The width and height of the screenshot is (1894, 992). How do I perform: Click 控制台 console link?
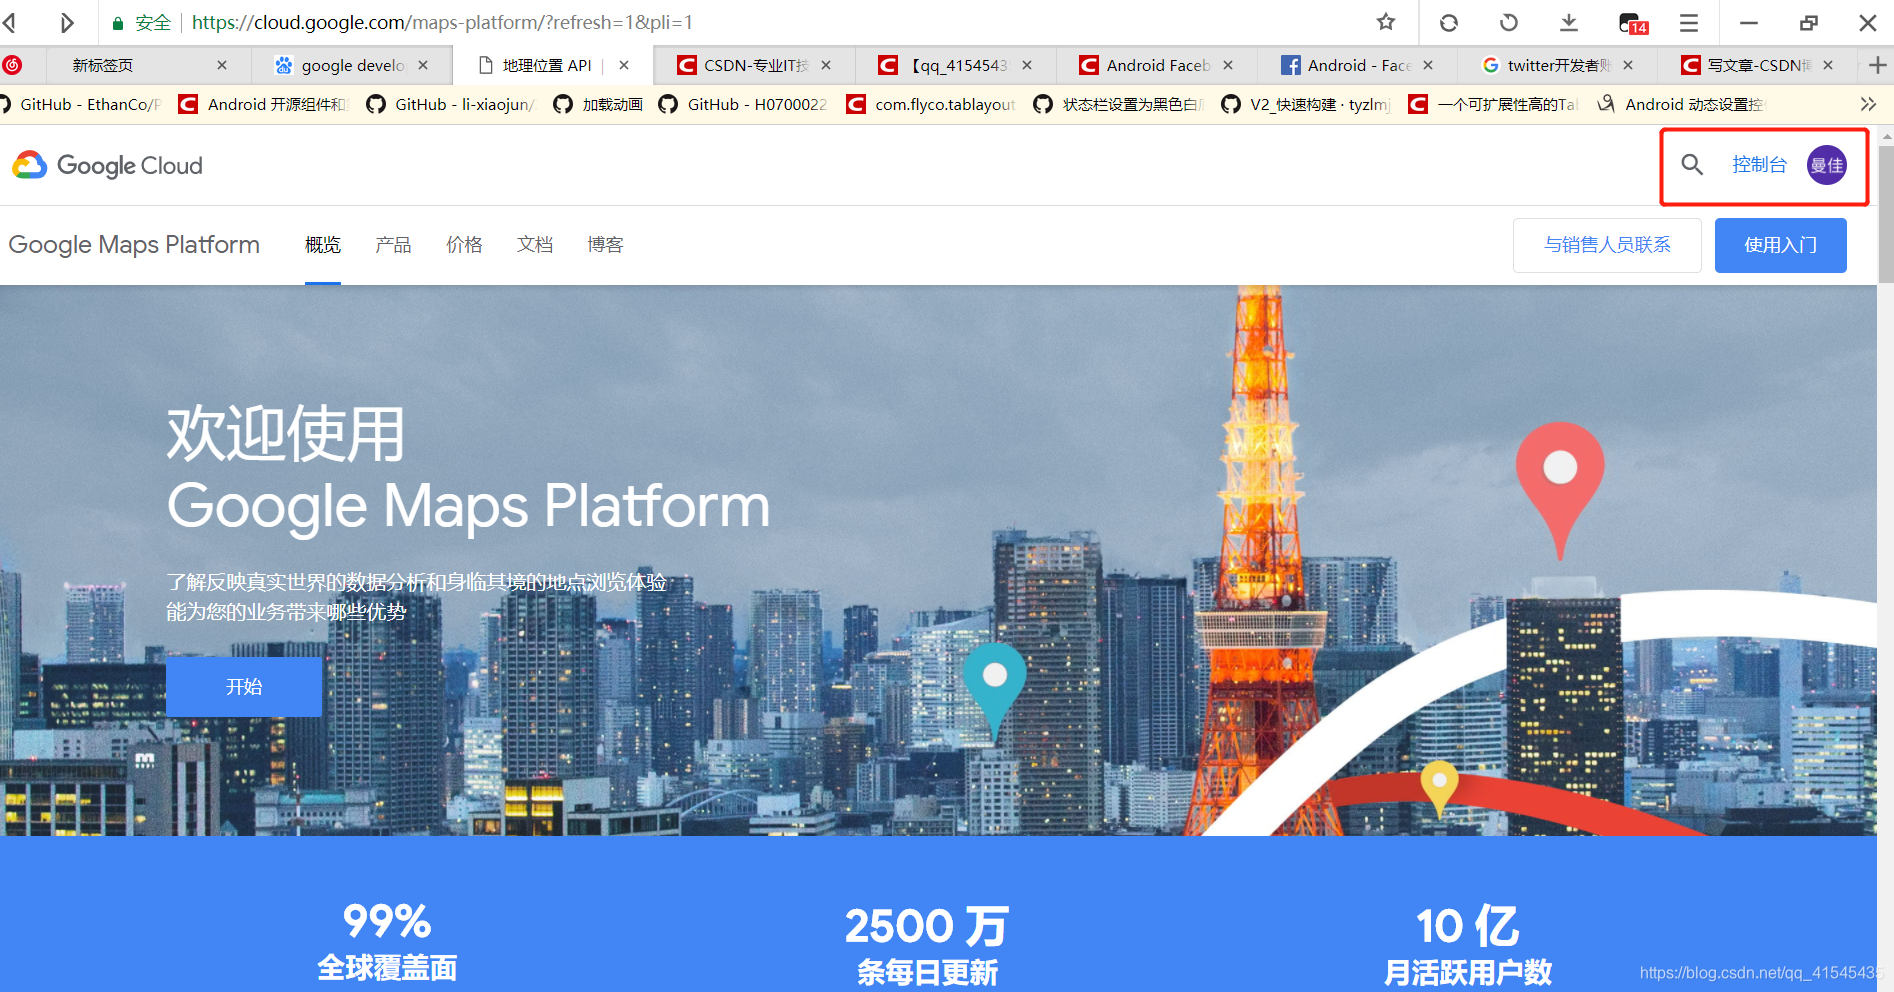(x=1759, y=165)
